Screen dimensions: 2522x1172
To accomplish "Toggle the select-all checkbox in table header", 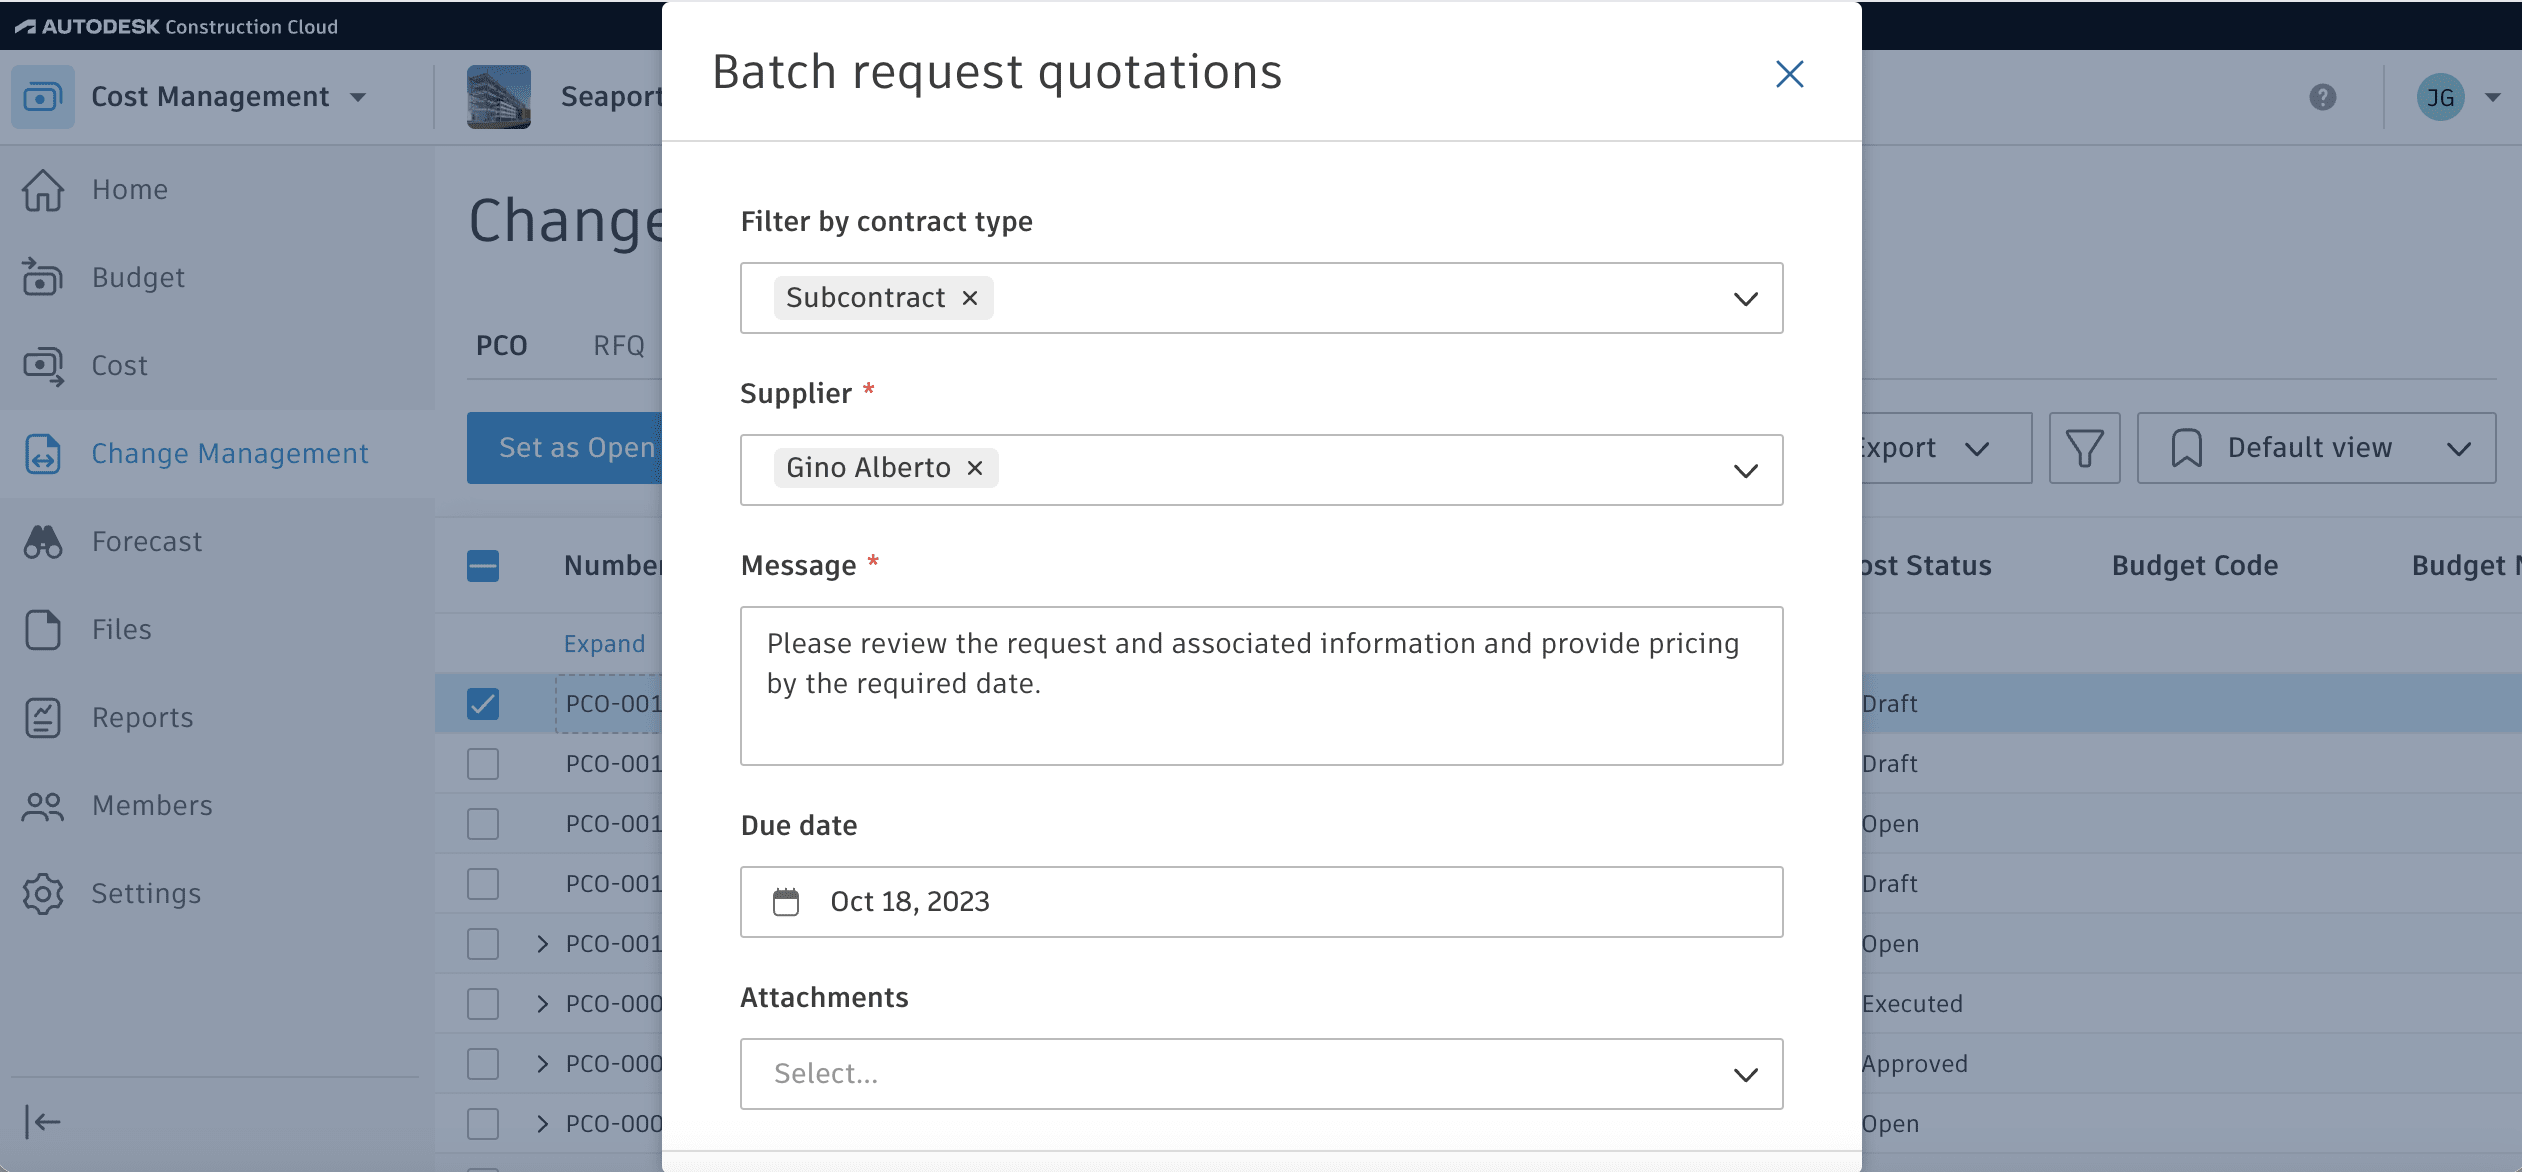I will click(x=483, y=565).
